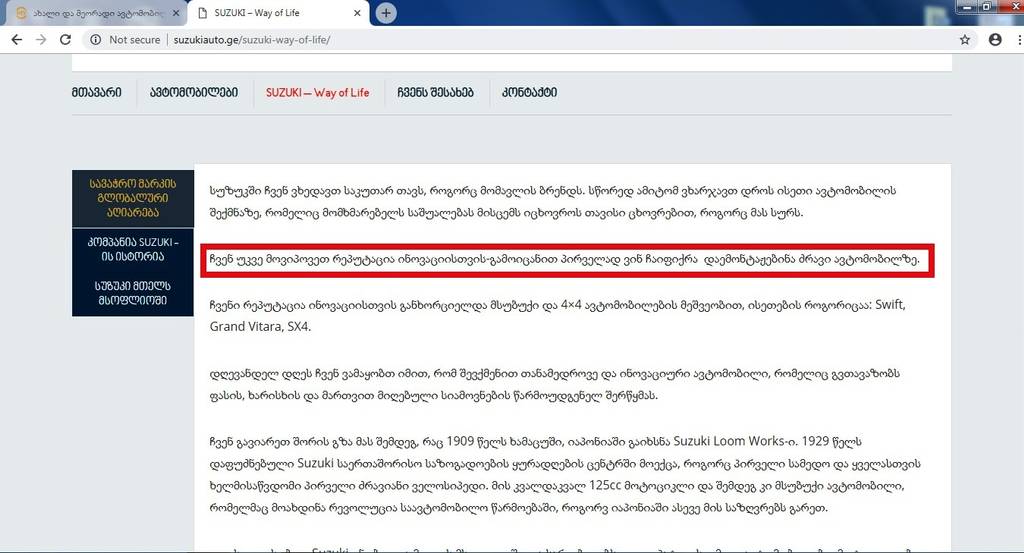Open a new tab with plus button
1024x553 pixels.
coord(386,12)
